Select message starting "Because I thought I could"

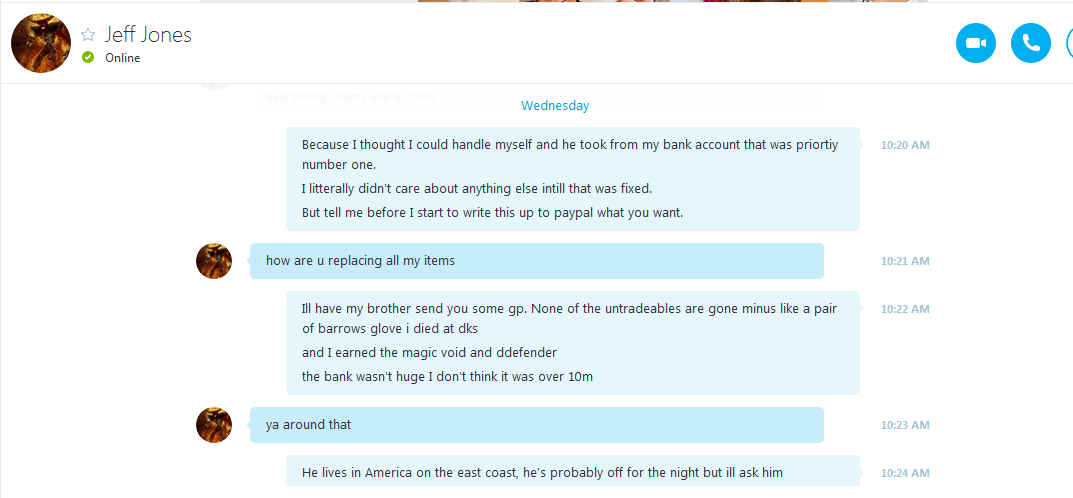[x=573, y=179]
